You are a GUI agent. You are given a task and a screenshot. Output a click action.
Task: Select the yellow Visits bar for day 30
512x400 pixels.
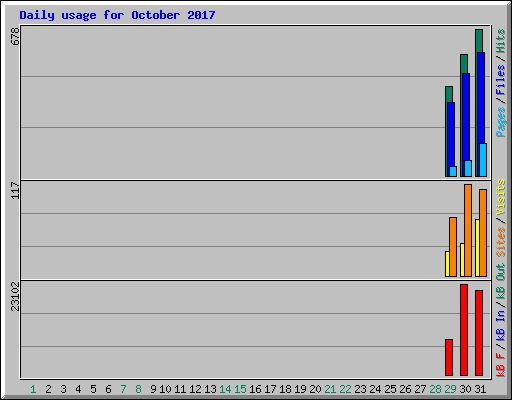(462, 260)
